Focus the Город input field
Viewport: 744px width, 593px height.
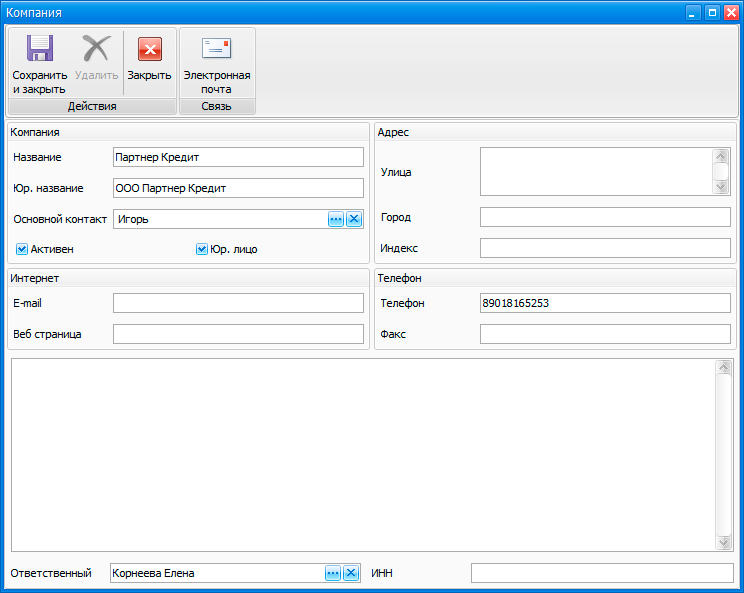(x=605, y=217)
